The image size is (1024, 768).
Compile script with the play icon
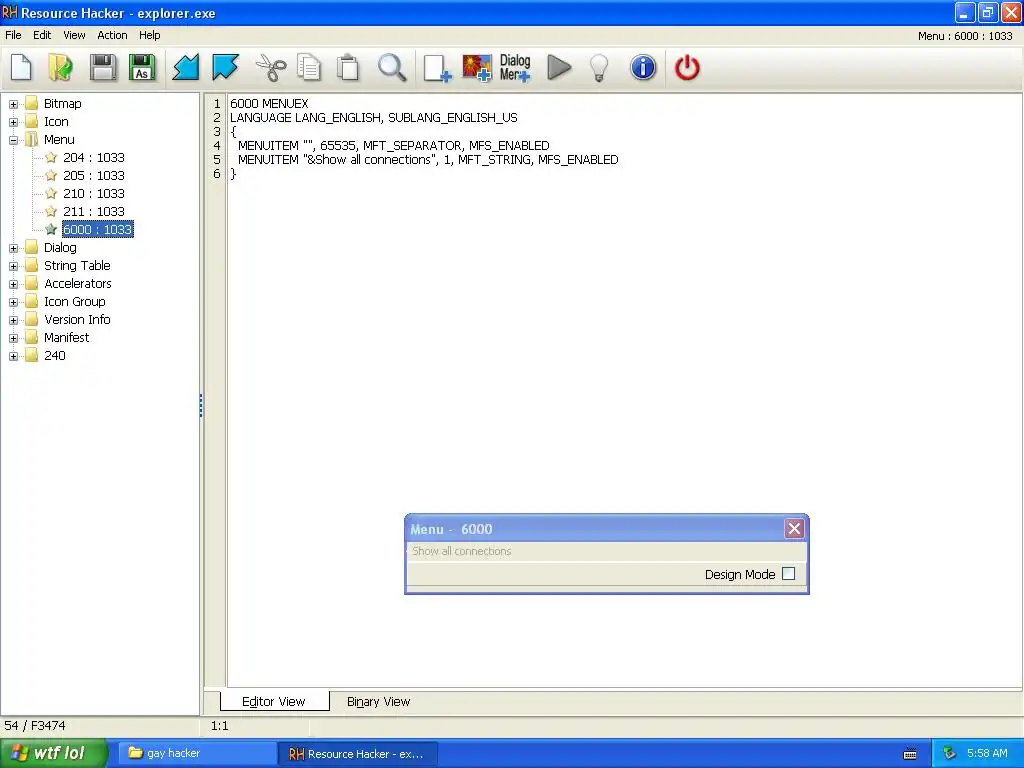559,67
